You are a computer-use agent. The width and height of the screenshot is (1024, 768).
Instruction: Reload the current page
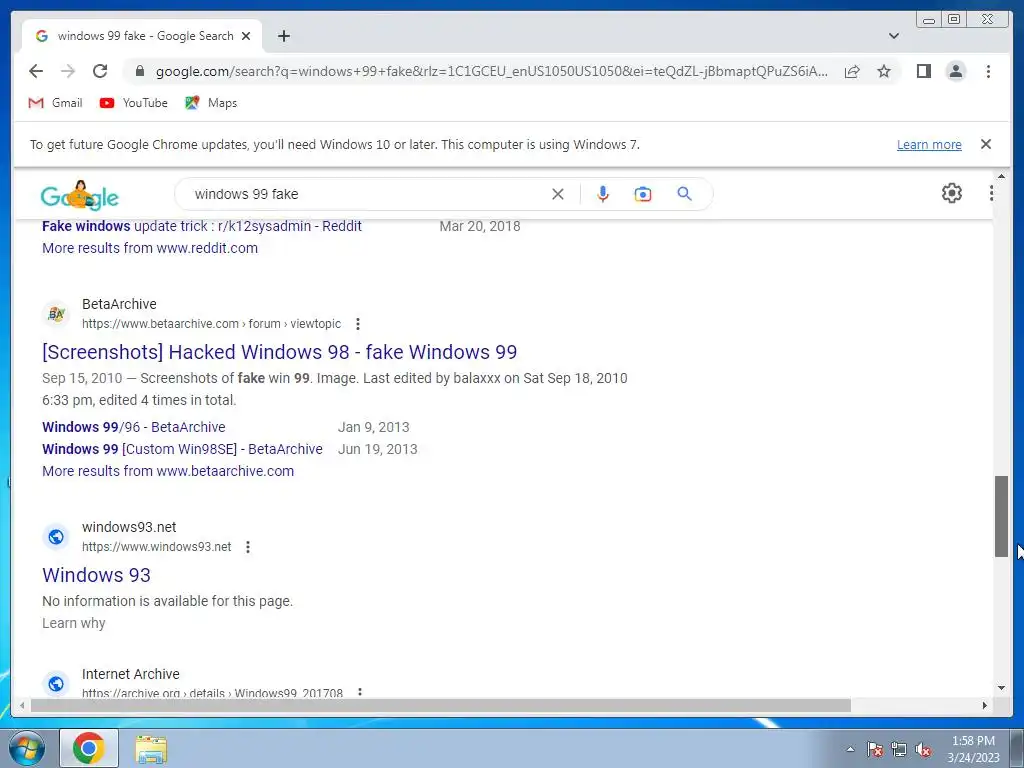pos(100,71)
